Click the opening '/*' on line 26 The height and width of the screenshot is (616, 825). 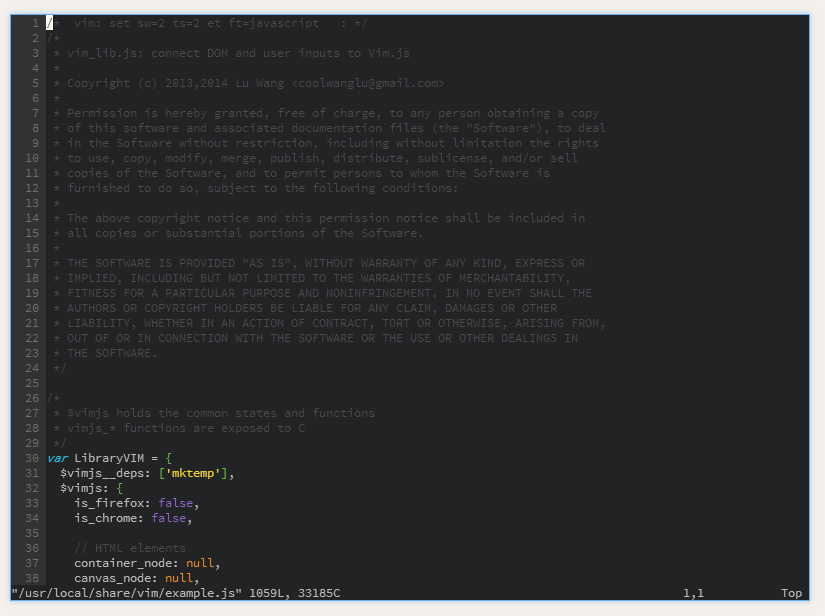coord(53,398)
